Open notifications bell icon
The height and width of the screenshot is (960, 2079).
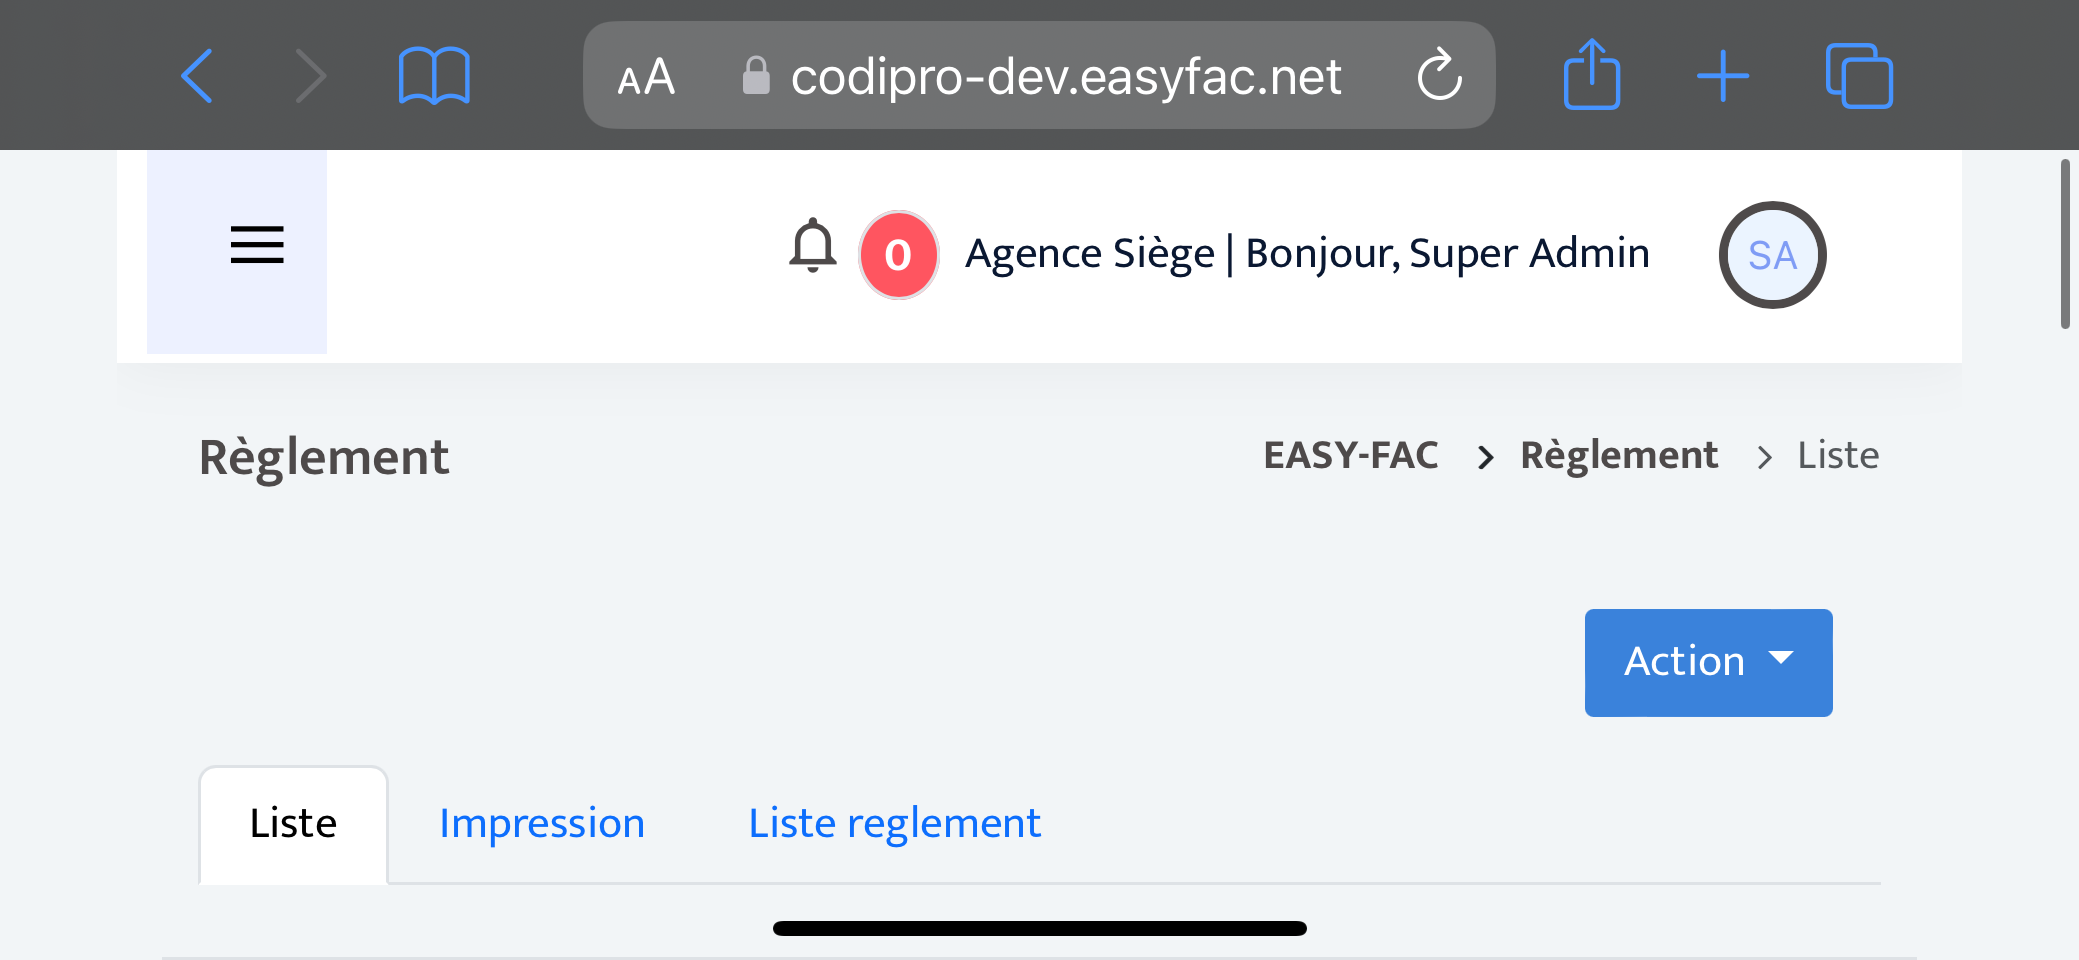point(813,246)
